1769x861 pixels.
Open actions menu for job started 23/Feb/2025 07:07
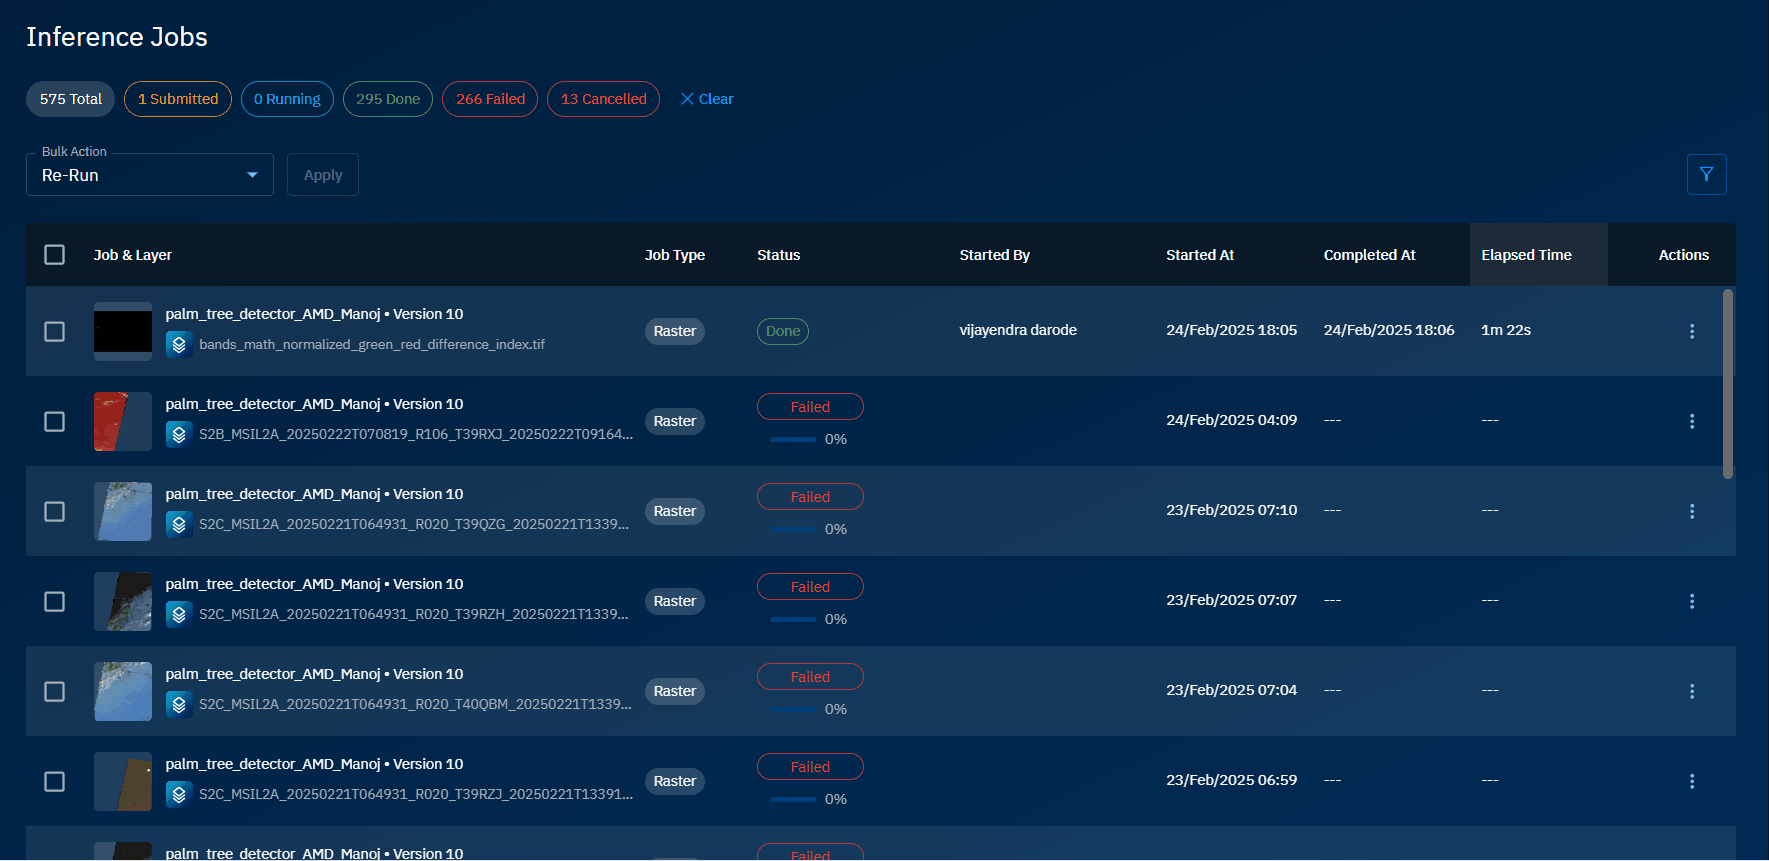point(1691,601)
